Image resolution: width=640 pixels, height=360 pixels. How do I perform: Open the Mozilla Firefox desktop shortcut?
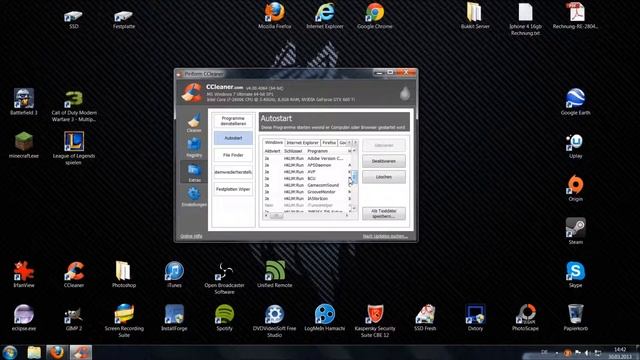point(275,16)
